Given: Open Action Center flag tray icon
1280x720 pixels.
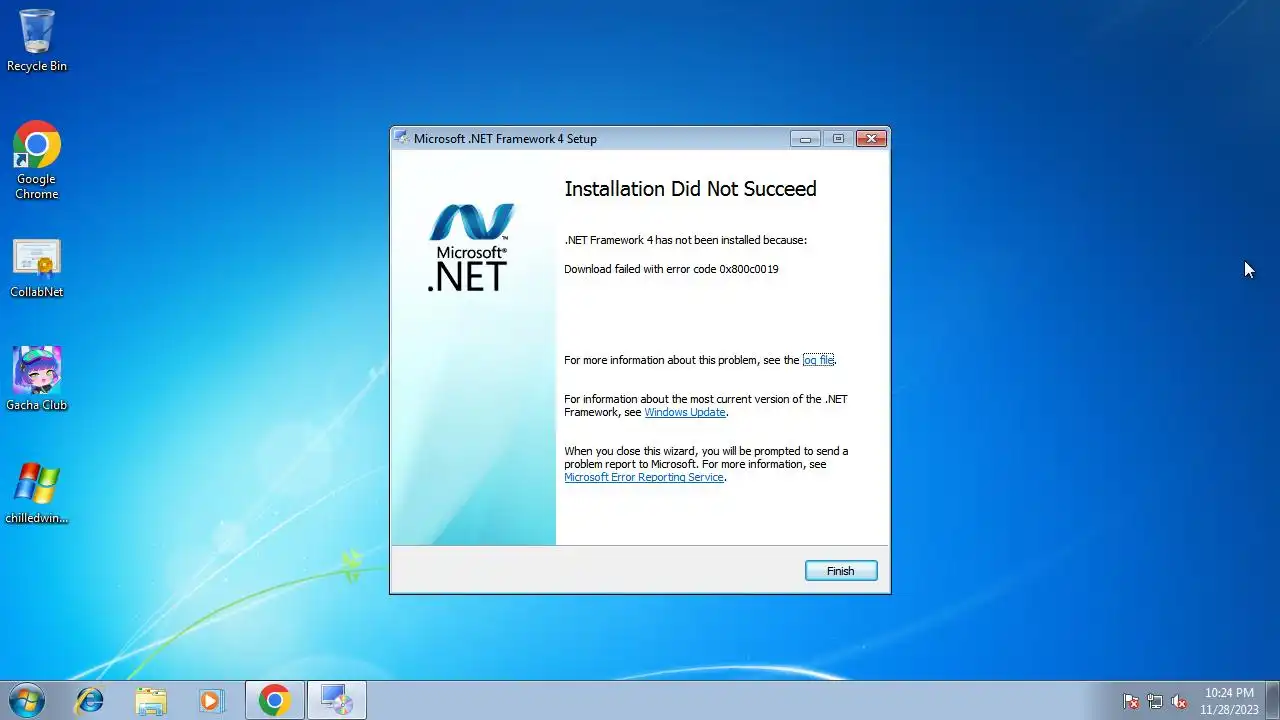Looking at the screenshot, I should (x=1131, y=702).
